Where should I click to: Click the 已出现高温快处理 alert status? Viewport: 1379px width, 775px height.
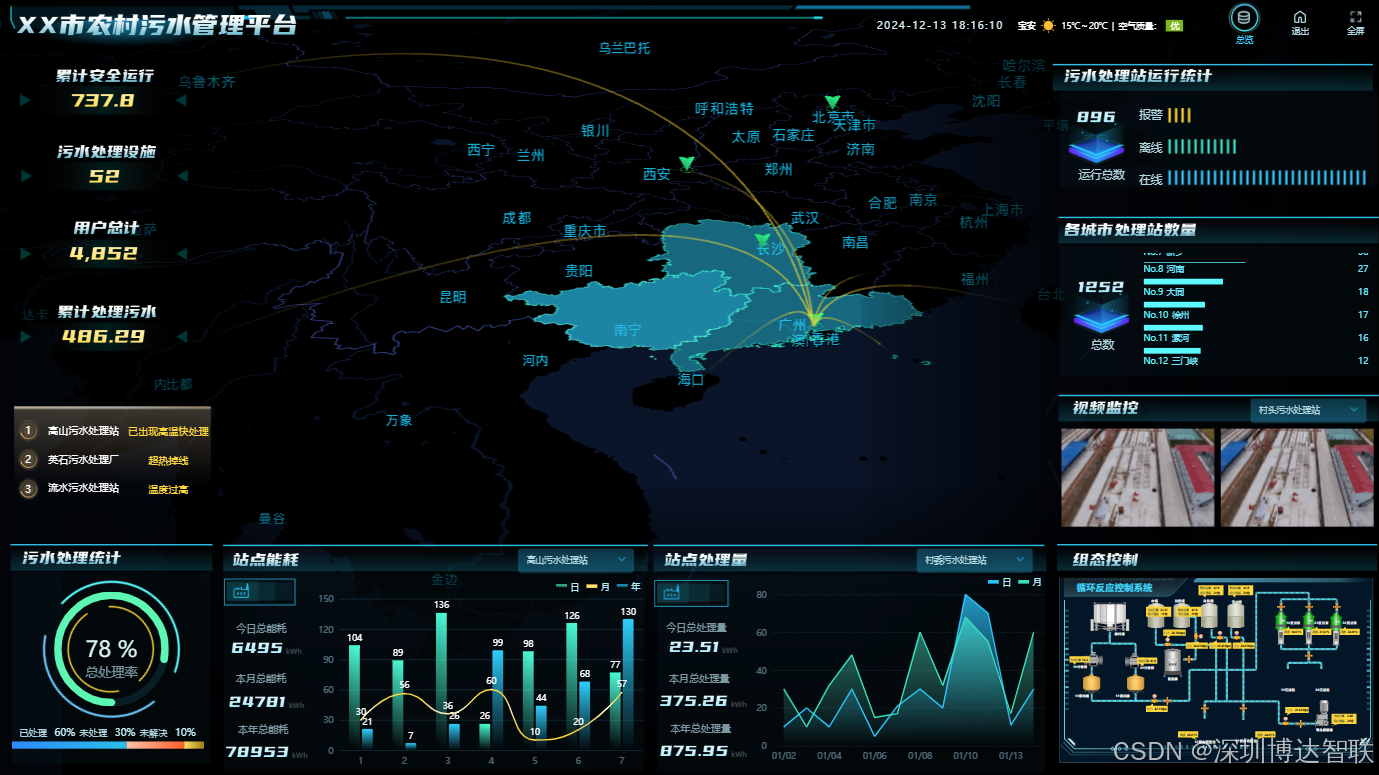click(x=168, y=432)
